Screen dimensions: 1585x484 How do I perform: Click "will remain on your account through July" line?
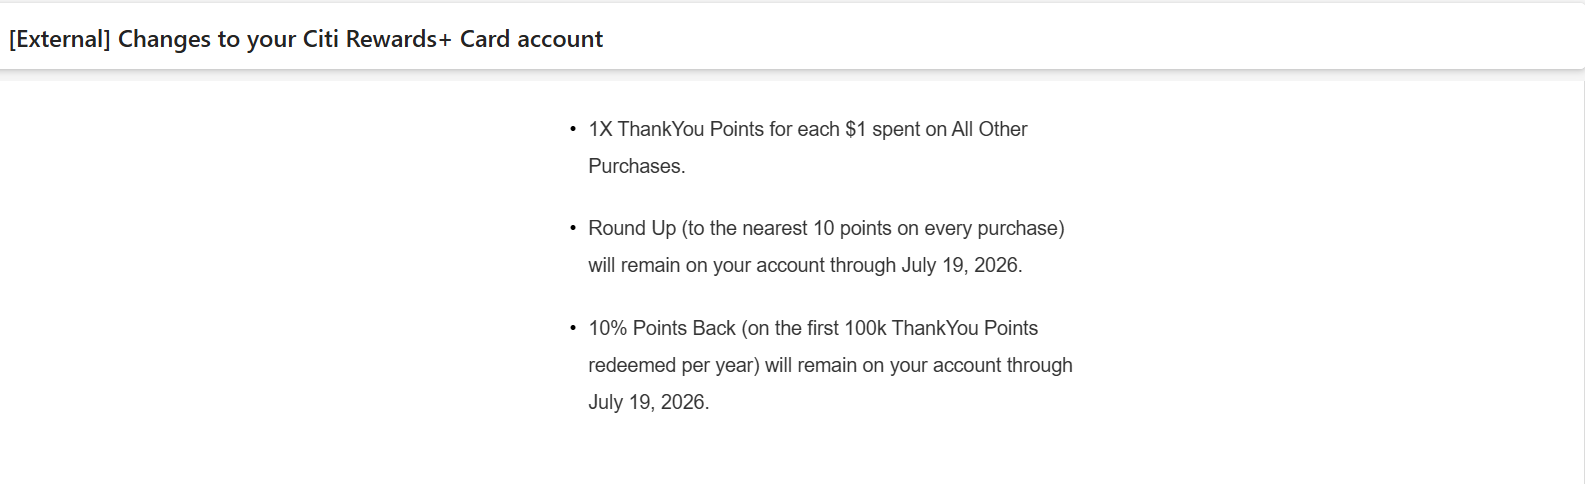(x=780, y=265)
